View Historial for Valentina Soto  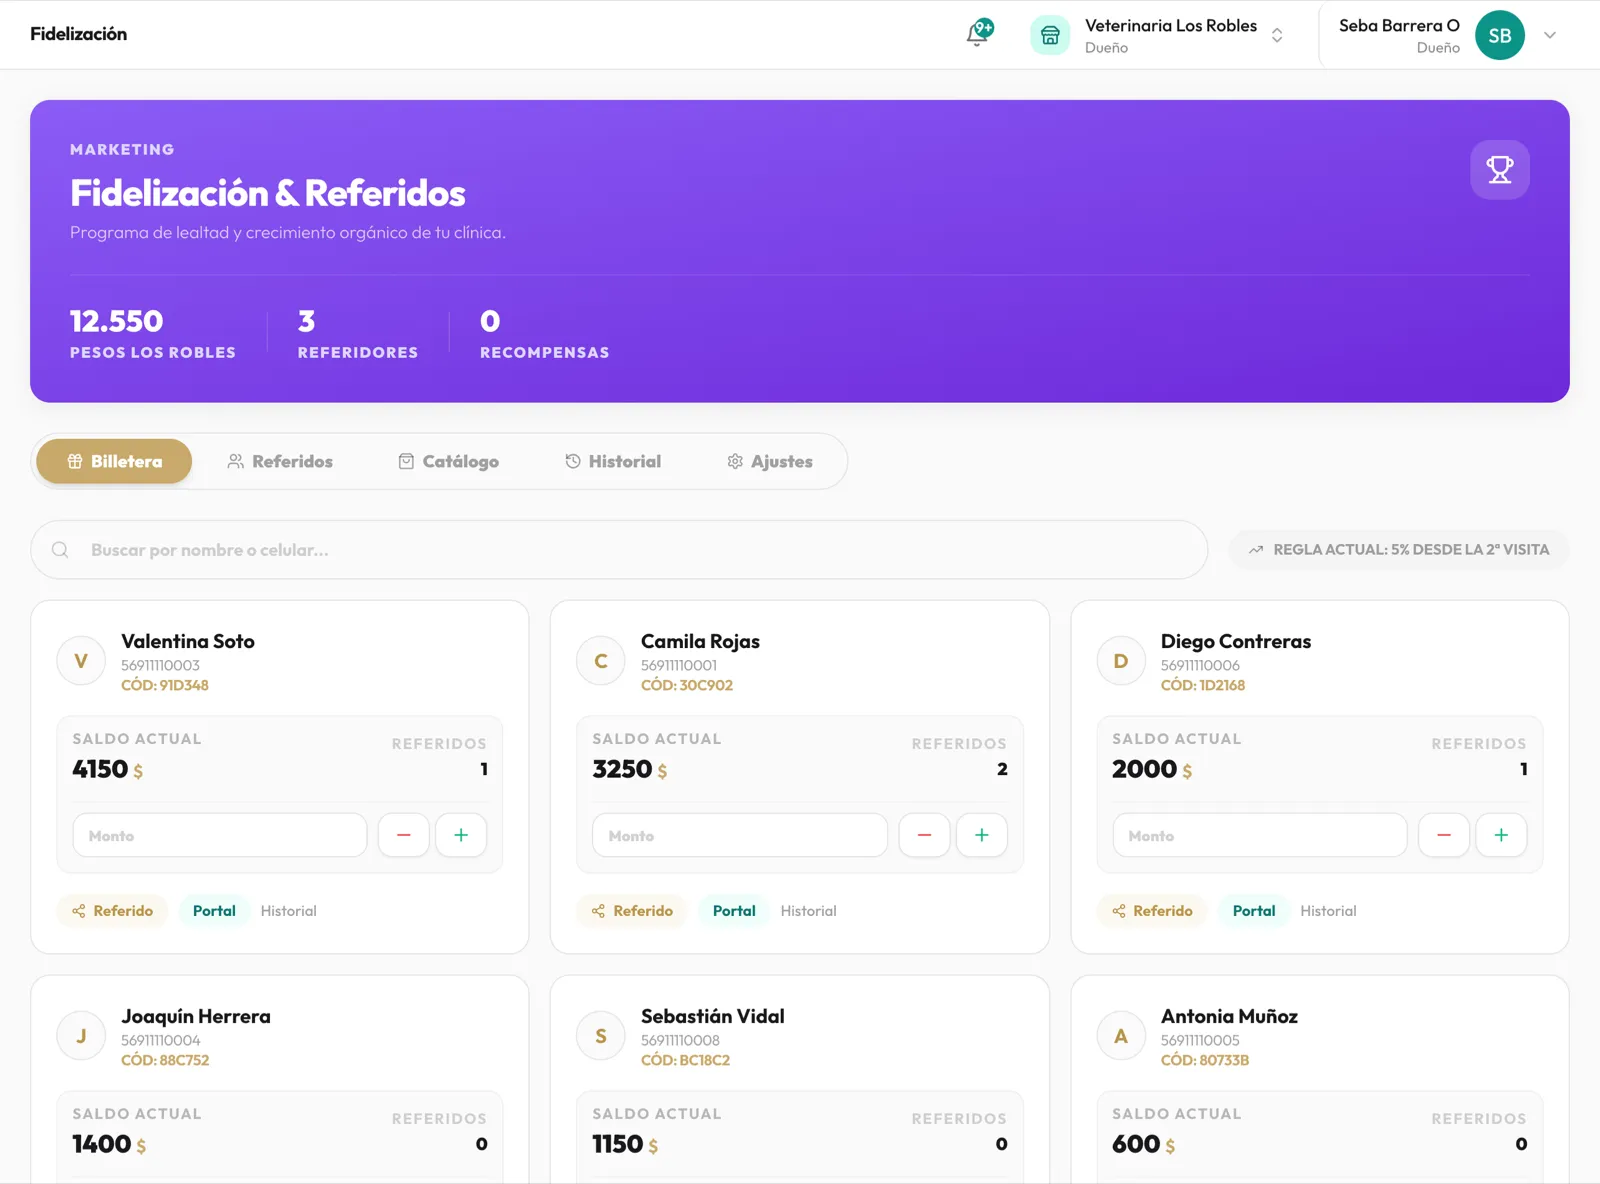click(x=289, y=911)
